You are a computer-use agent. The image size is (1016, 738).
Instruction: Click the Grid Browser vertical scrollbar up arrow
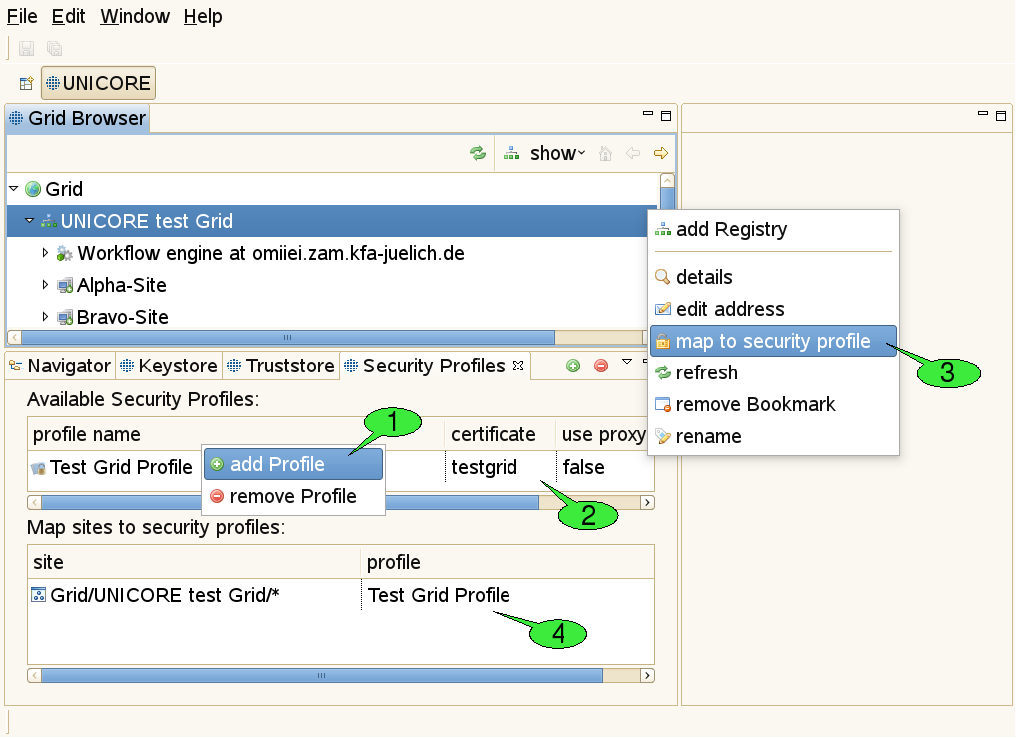(667, 180)
